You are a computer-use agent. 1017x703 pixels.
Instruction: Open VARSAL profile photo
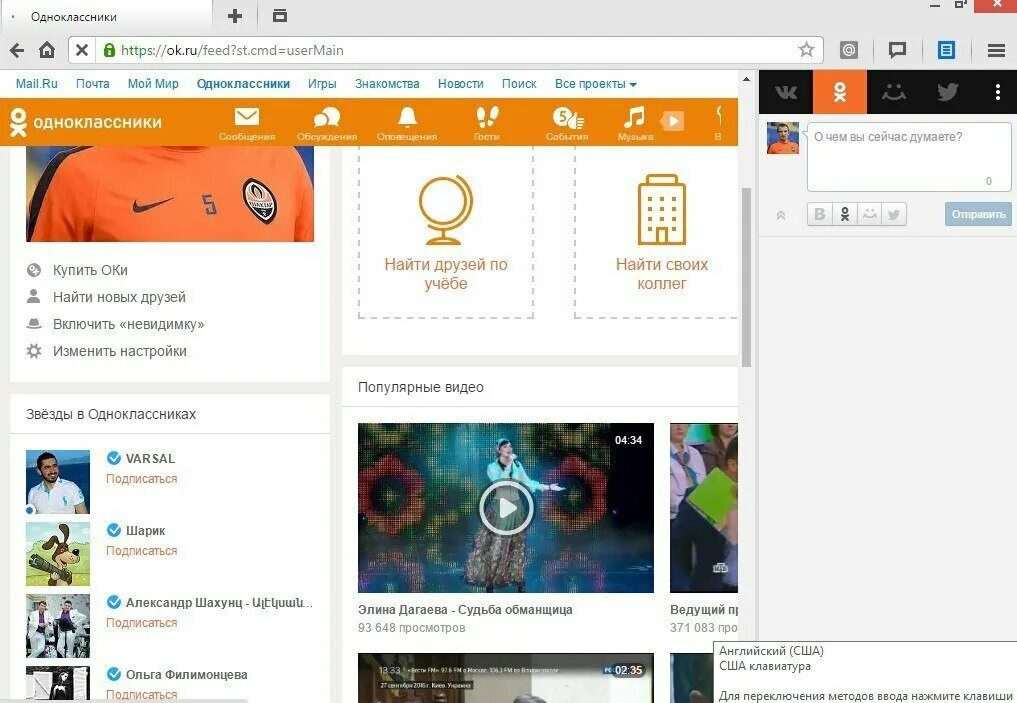[58, 482]
